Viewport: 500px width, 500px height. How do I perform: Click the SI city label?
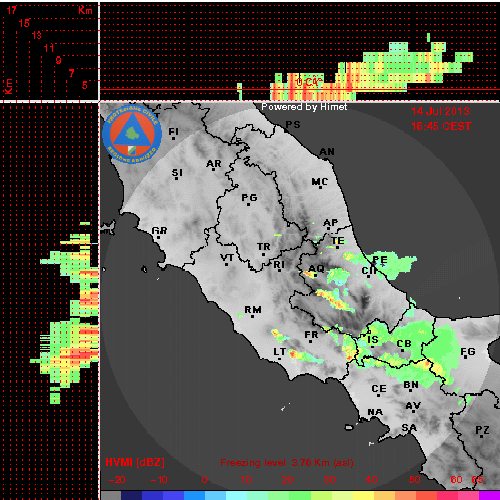coord(177,173)
